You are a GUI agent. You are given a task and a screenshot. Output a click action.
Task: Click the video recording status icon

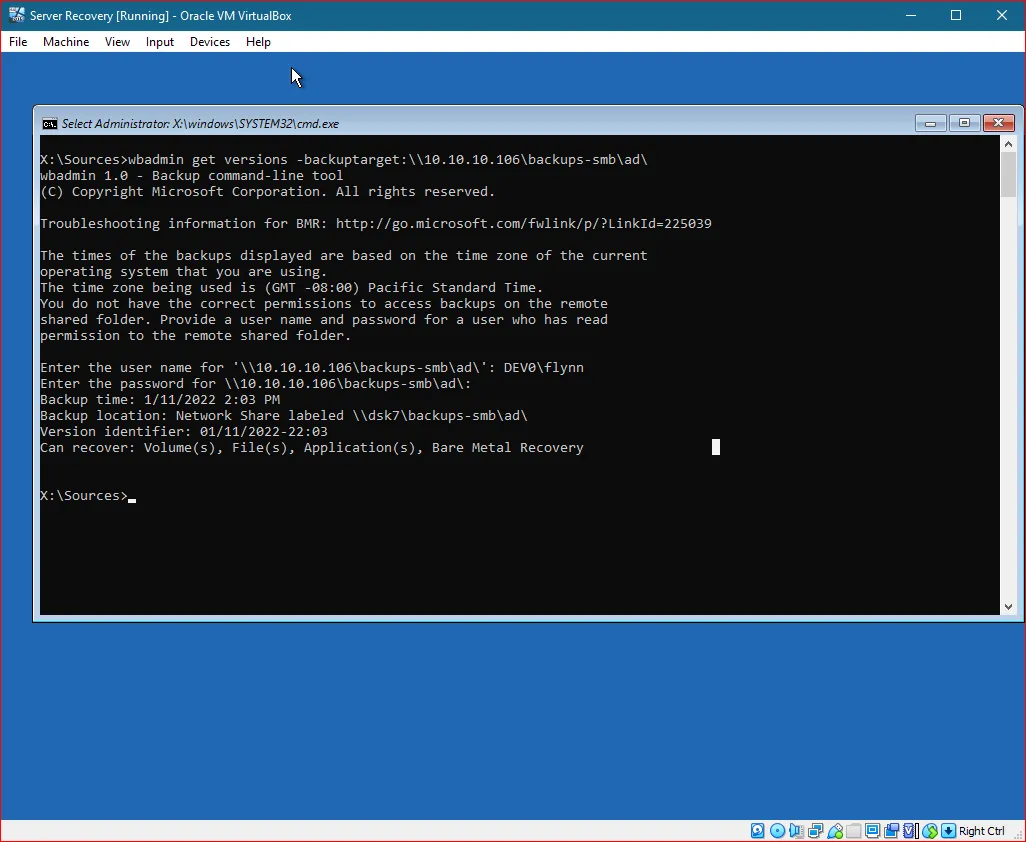[891, 830]
